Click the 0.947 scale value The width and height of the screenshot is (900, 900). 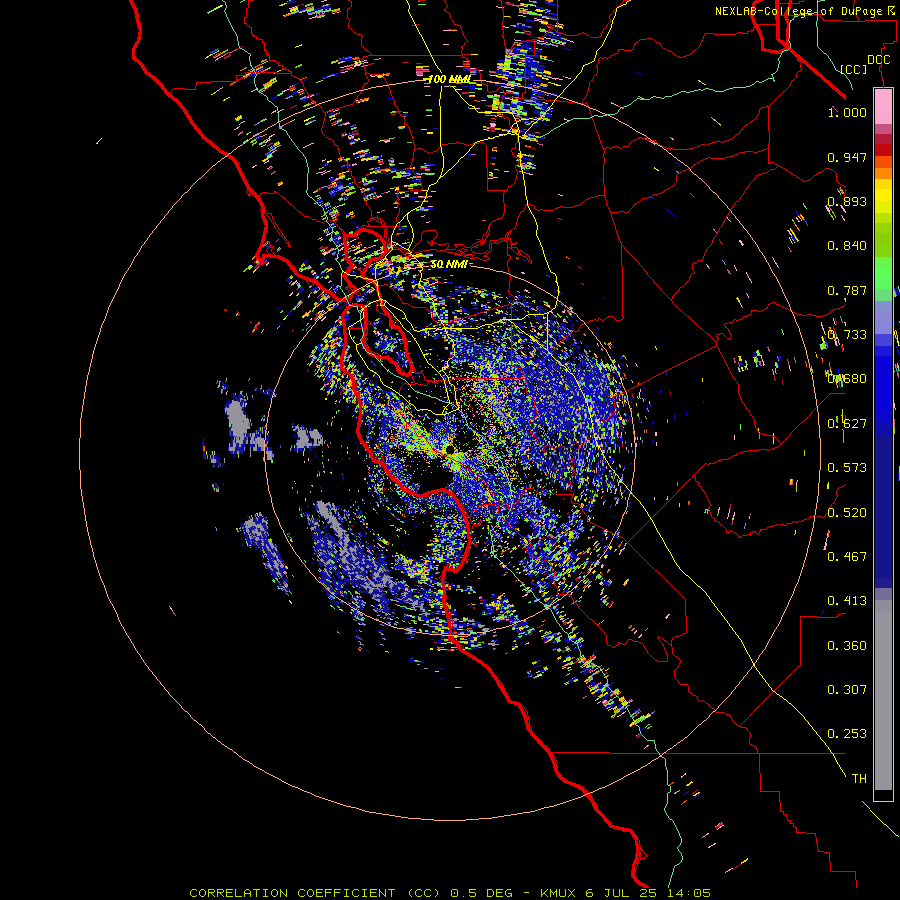pyautogui.click(x=847, y=157)
